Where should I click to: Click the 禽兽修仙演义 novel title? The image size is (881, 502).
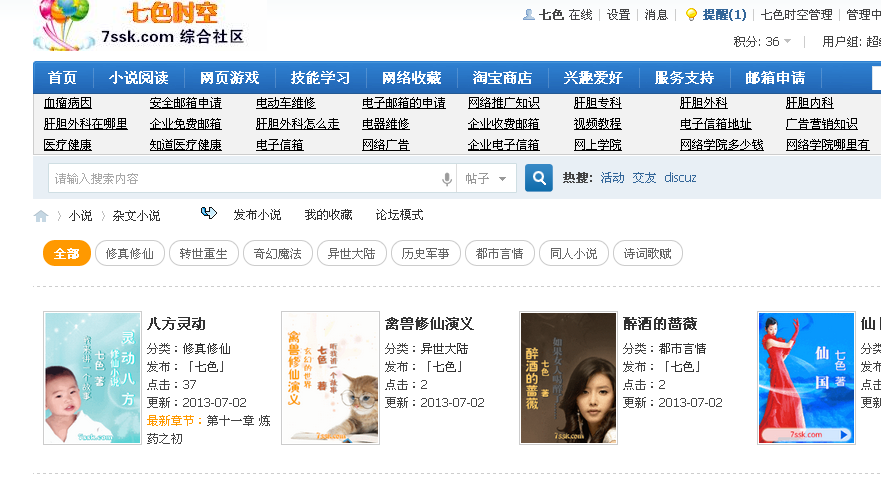point(429,324)
